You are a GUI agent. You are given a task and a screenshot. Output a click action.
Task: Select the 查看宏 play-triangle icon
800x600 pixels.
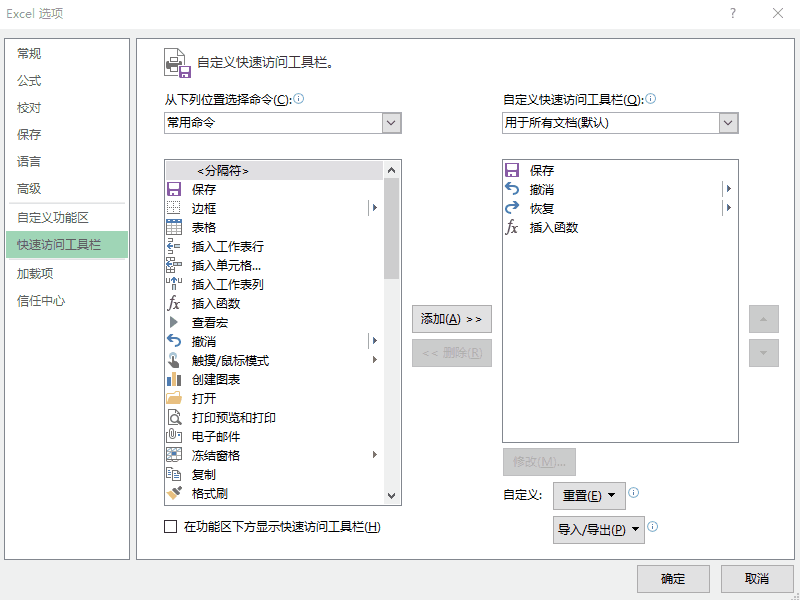[174, 322]
